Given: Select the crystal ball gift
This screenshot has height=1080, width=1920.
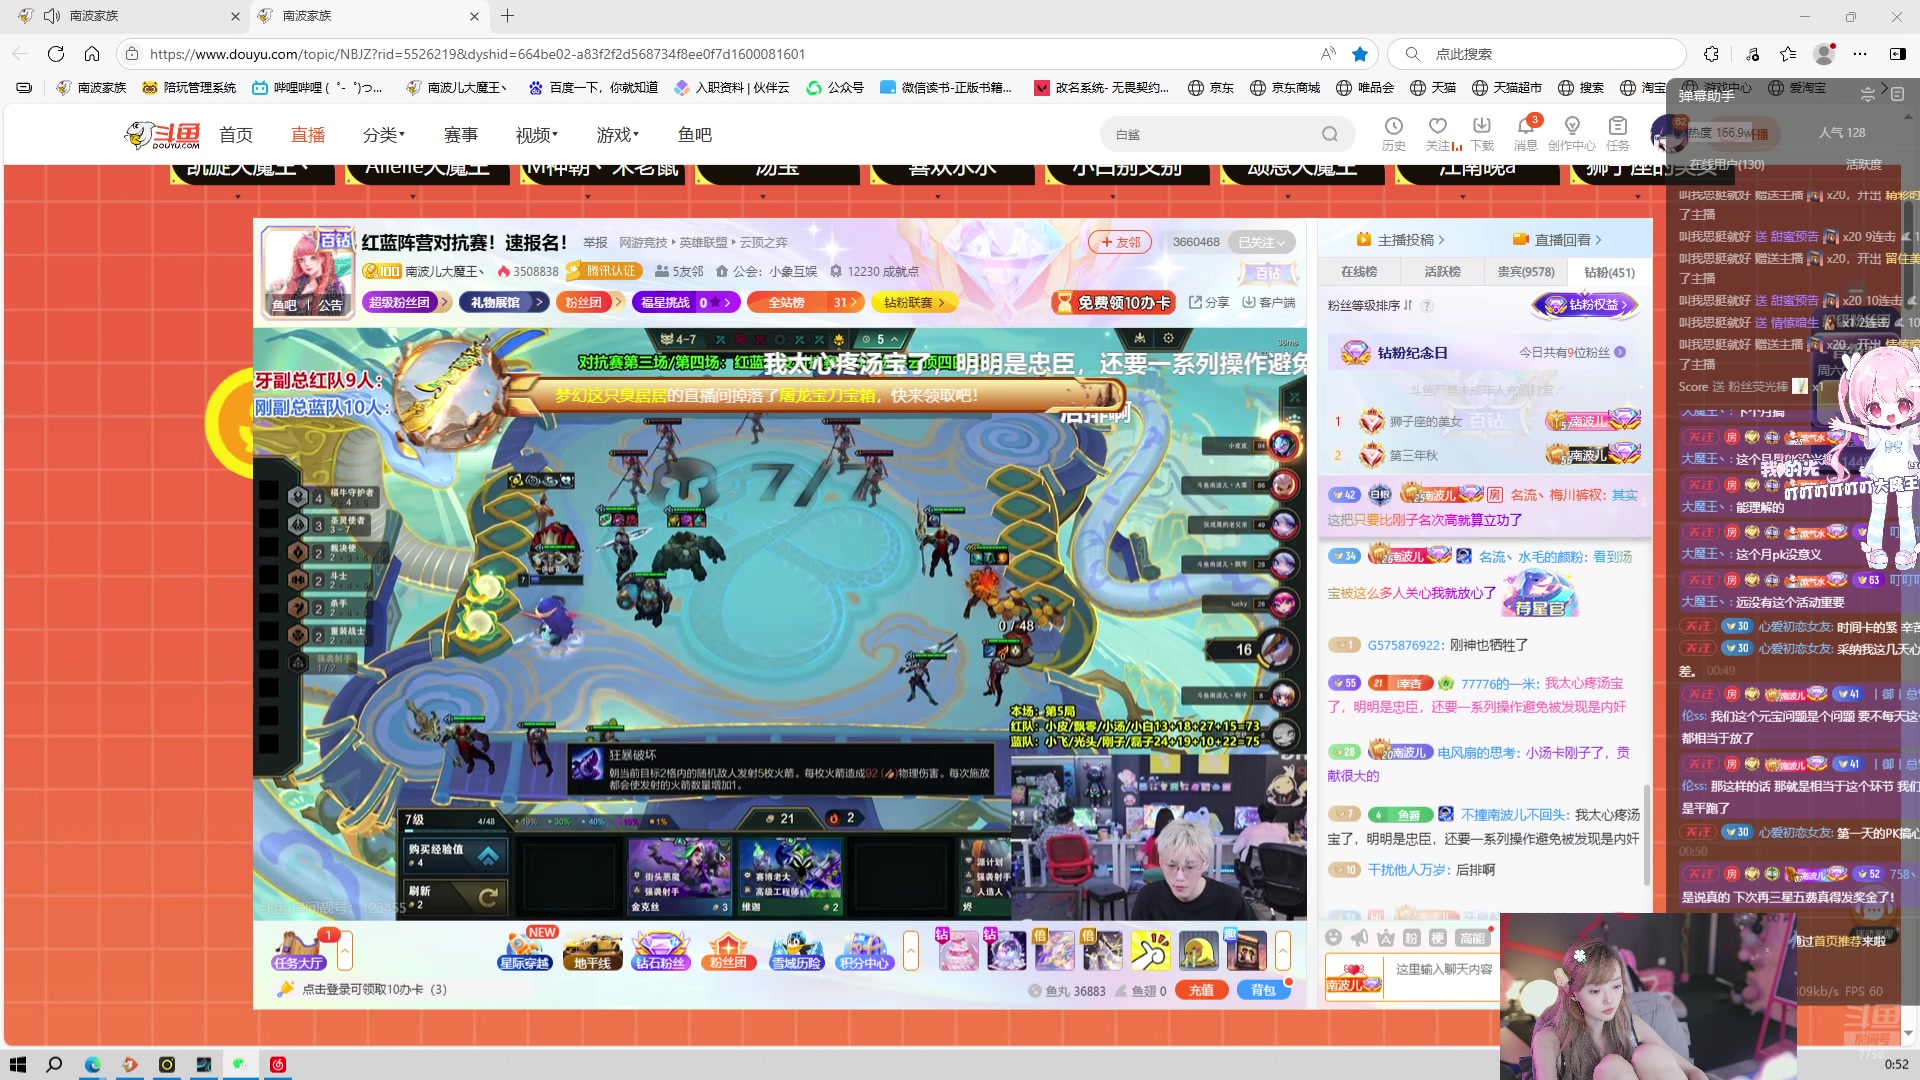Looking at the screenshot, I should click(1006, 950).
